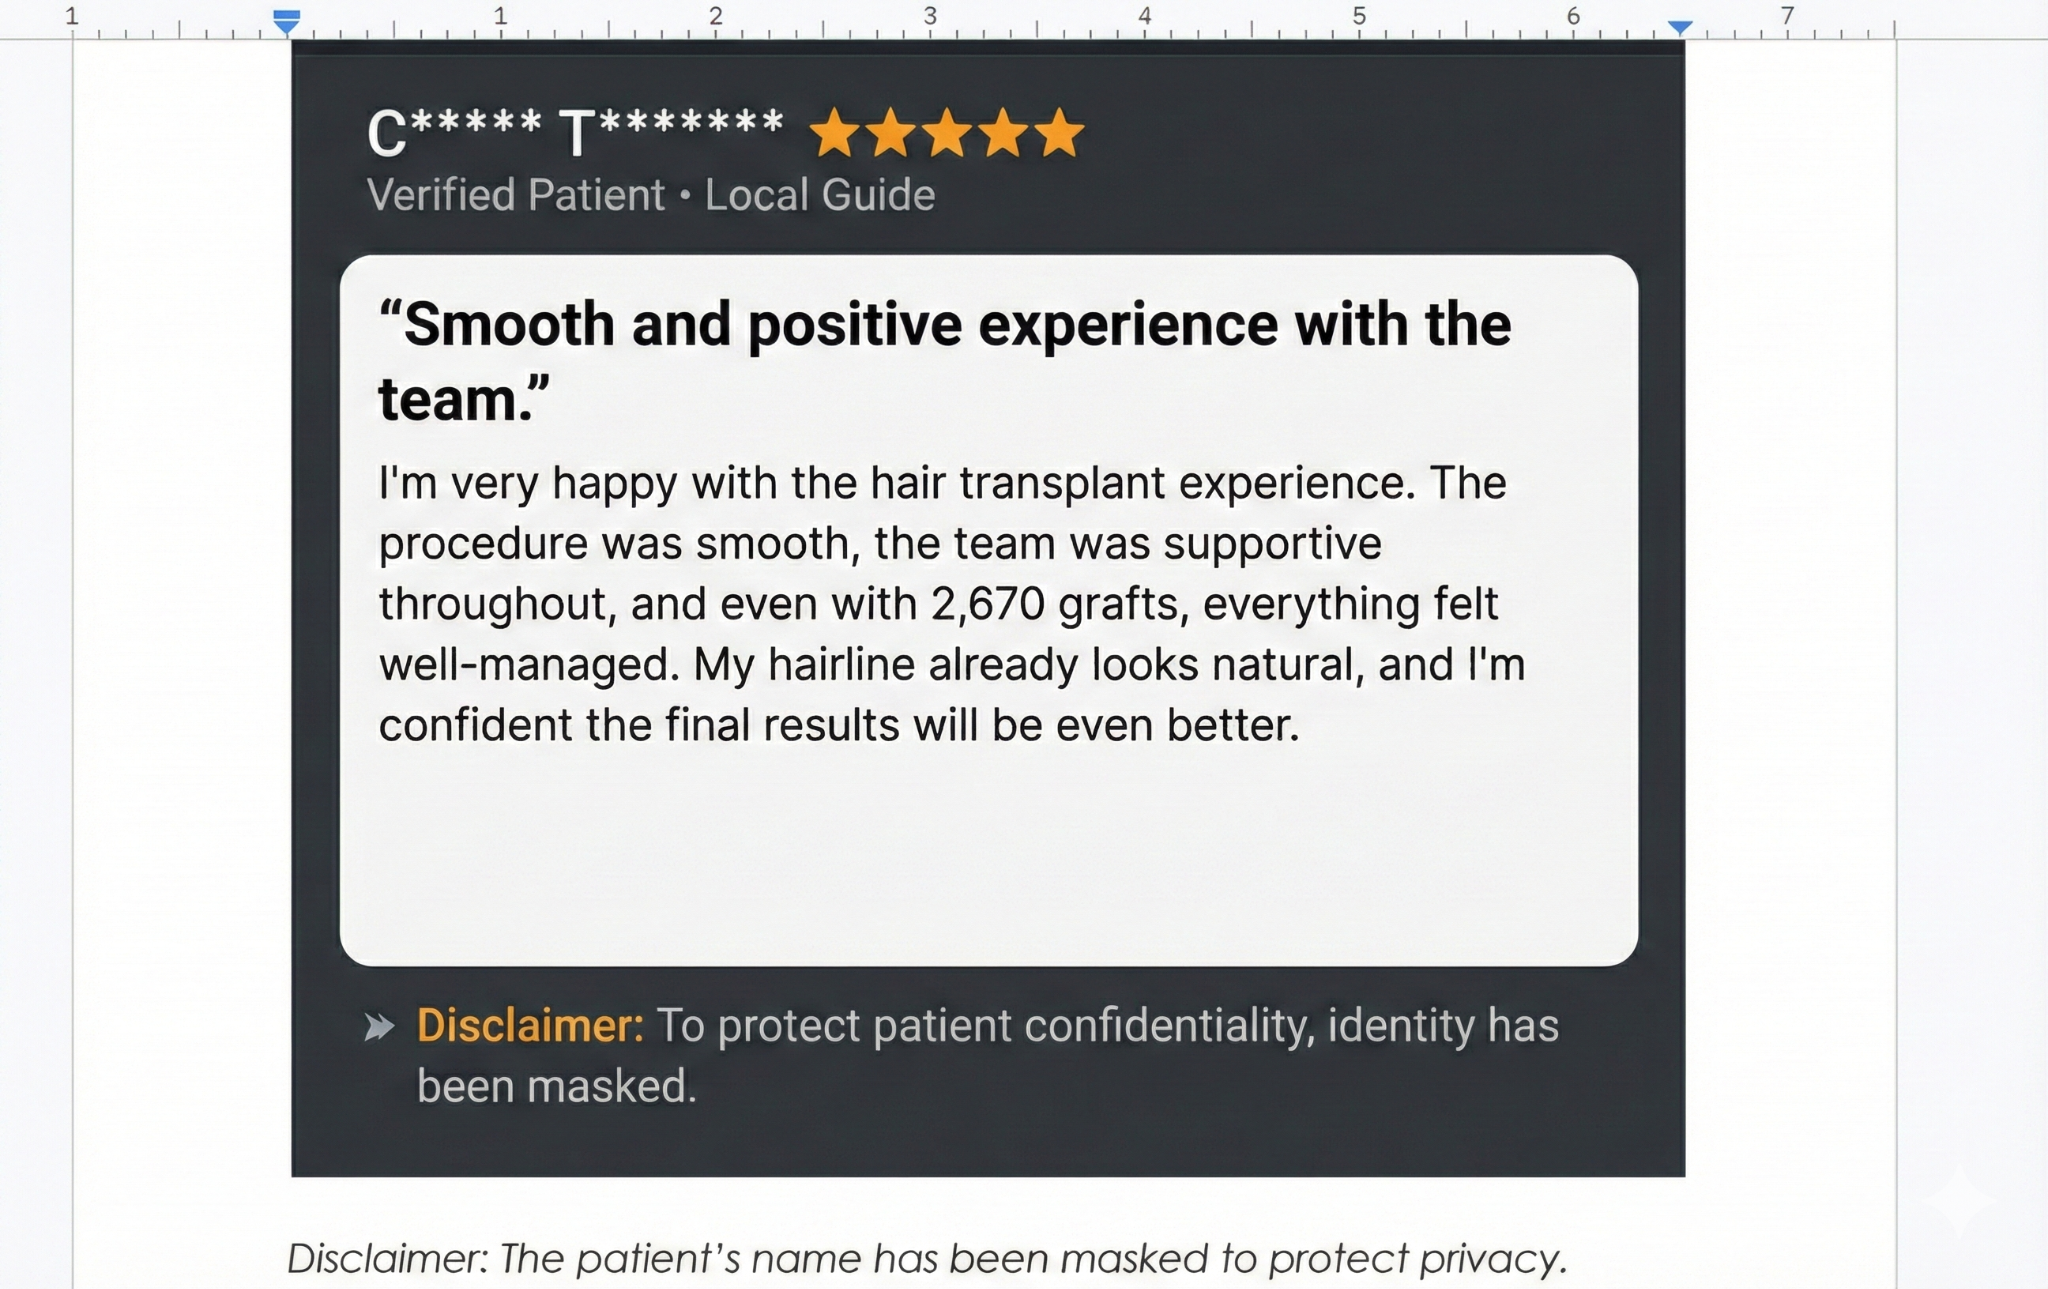This screenshot has width=2048, height=1289.
Task: Click the 3-inch mark on the ruler
Action: (931, 17)
